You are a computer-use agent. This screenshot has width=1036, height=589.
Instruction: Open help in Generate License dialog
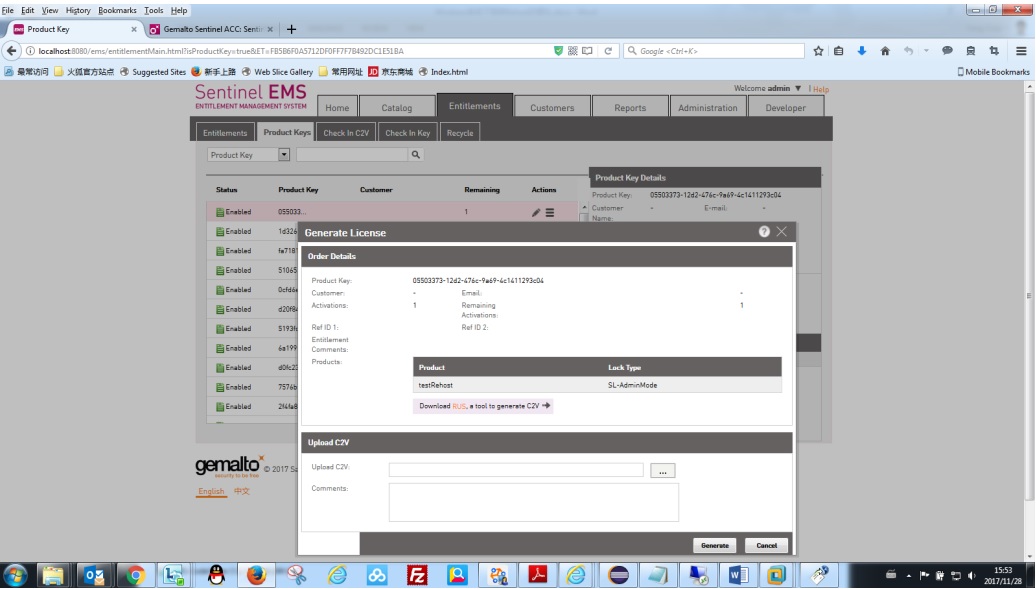pyautogui.click(x=764, y=231)
